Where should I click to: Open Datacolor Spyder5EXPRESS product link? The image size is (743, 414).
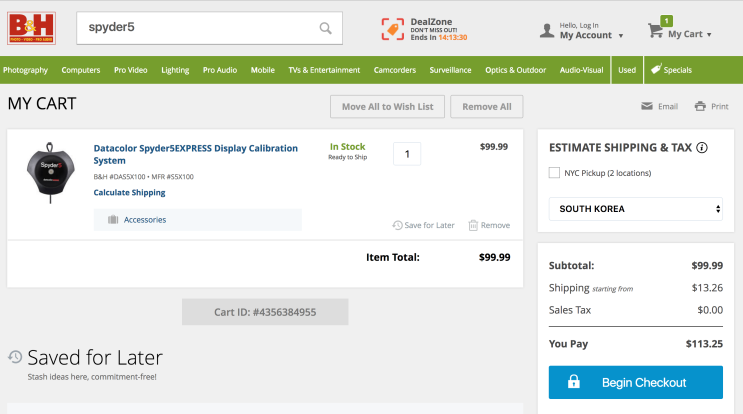click(196, 154)
